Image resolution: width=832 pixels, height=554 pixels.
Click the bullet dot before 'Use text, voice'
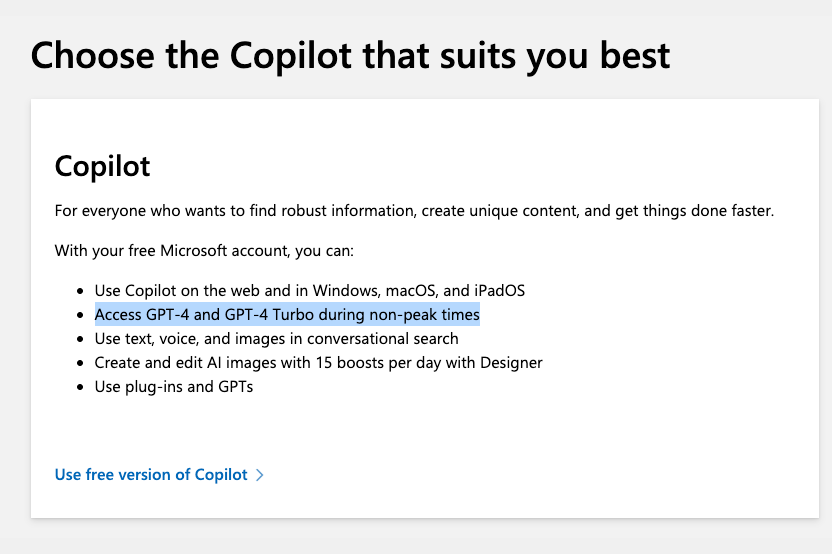[81, 340]
